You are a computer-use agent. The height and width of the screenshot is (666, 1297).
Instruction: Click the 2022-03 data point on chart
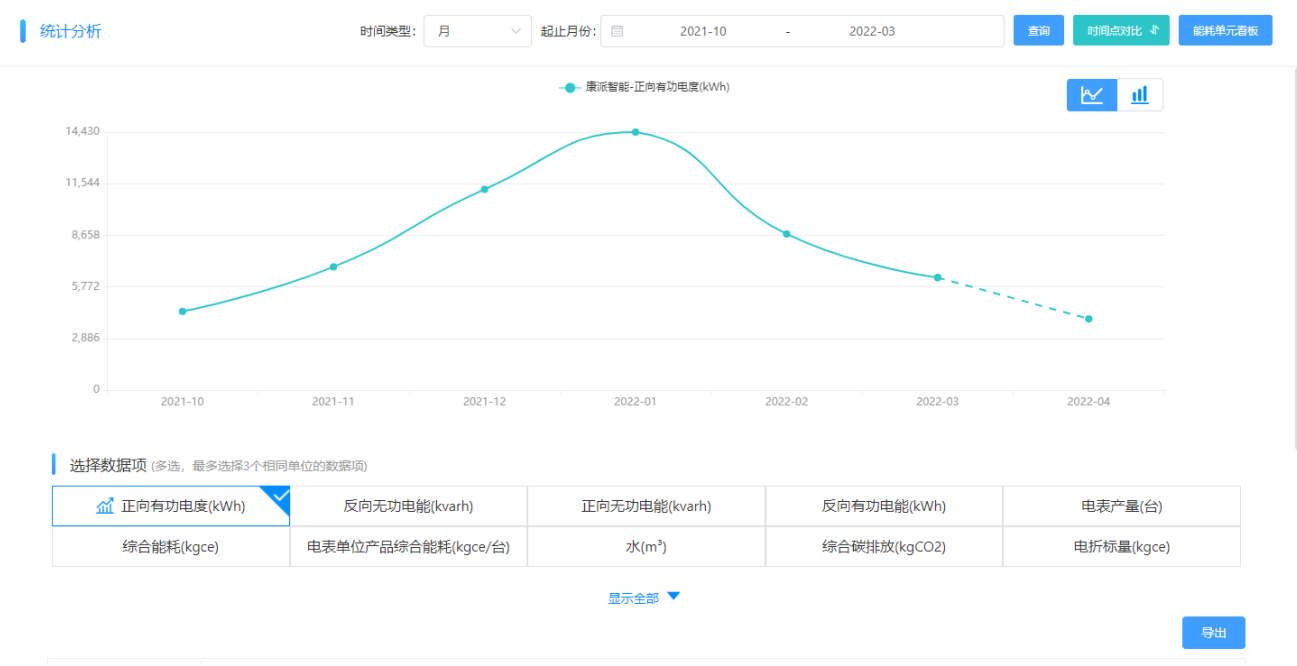tap(938, 277)
